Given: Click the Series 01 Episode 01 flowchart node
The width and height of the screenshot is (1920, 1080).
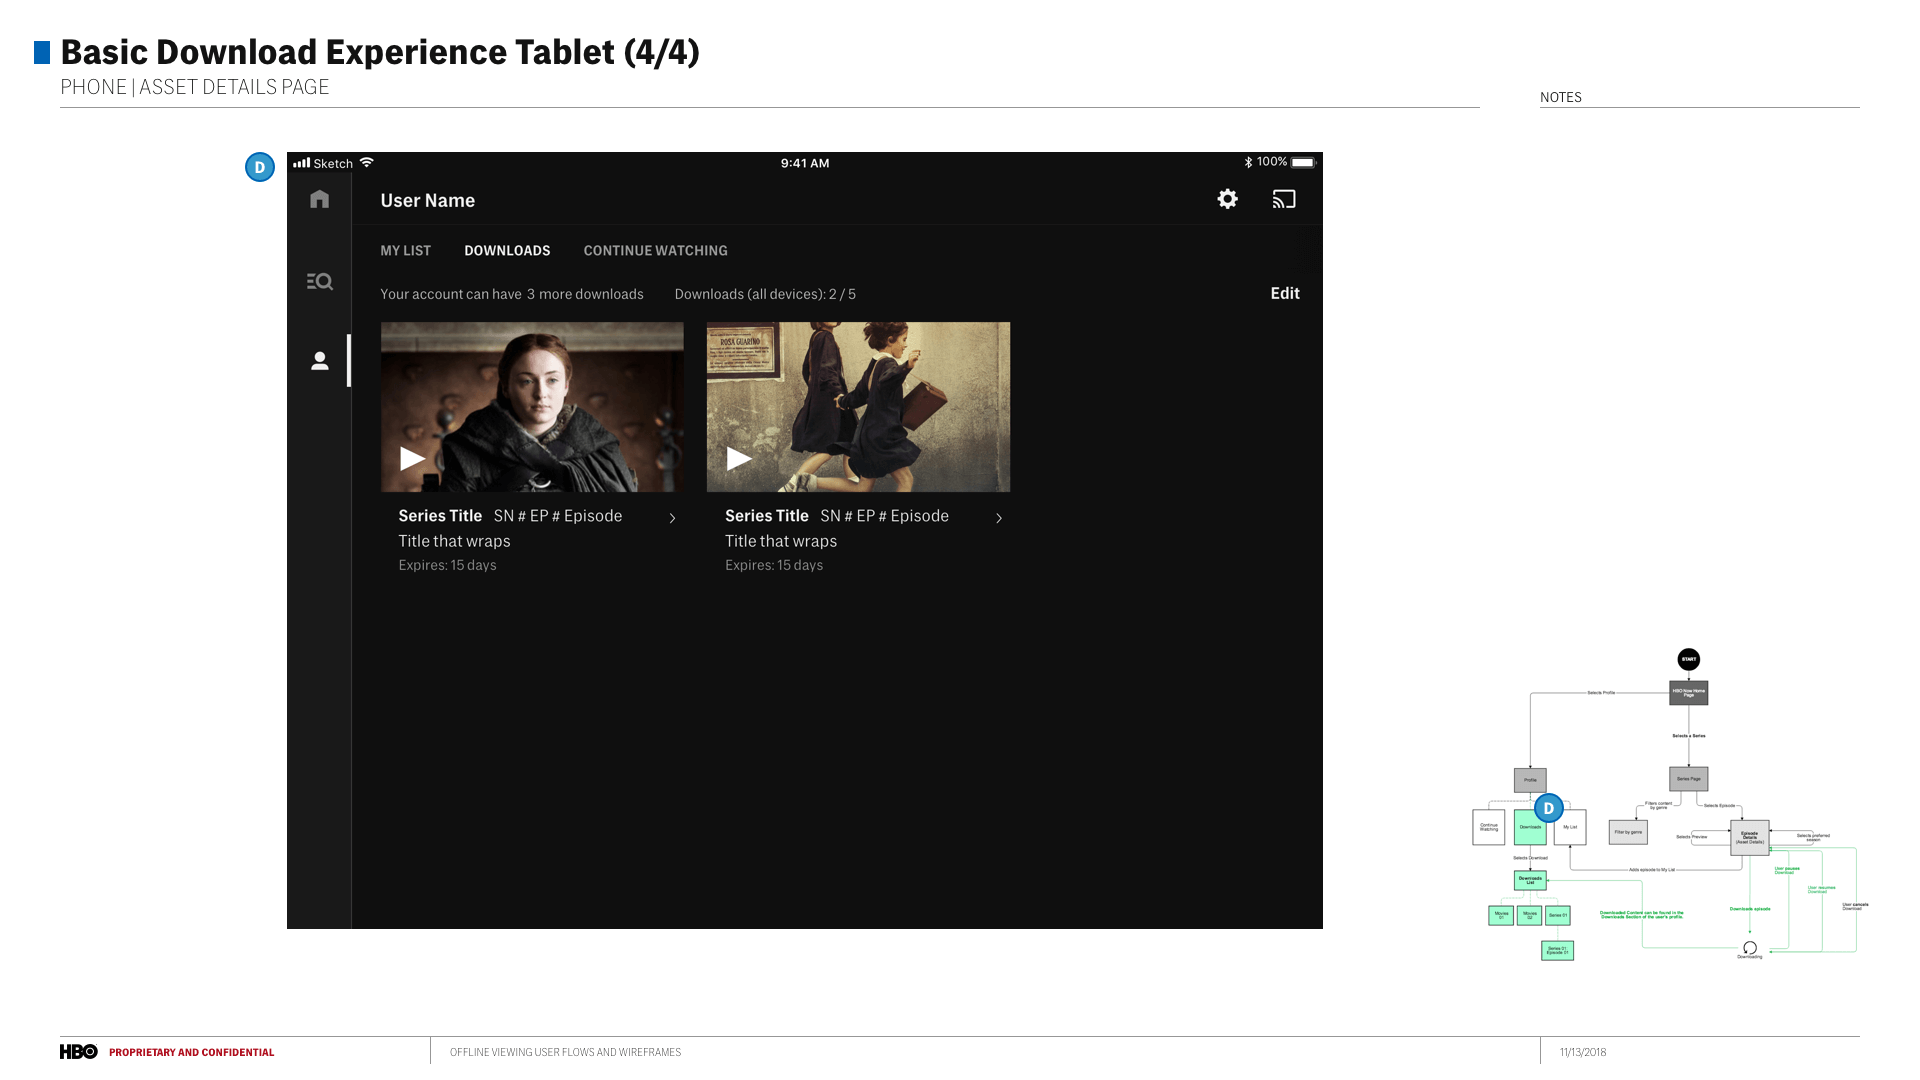Looking at the screenshot, I should point(1557,950).
